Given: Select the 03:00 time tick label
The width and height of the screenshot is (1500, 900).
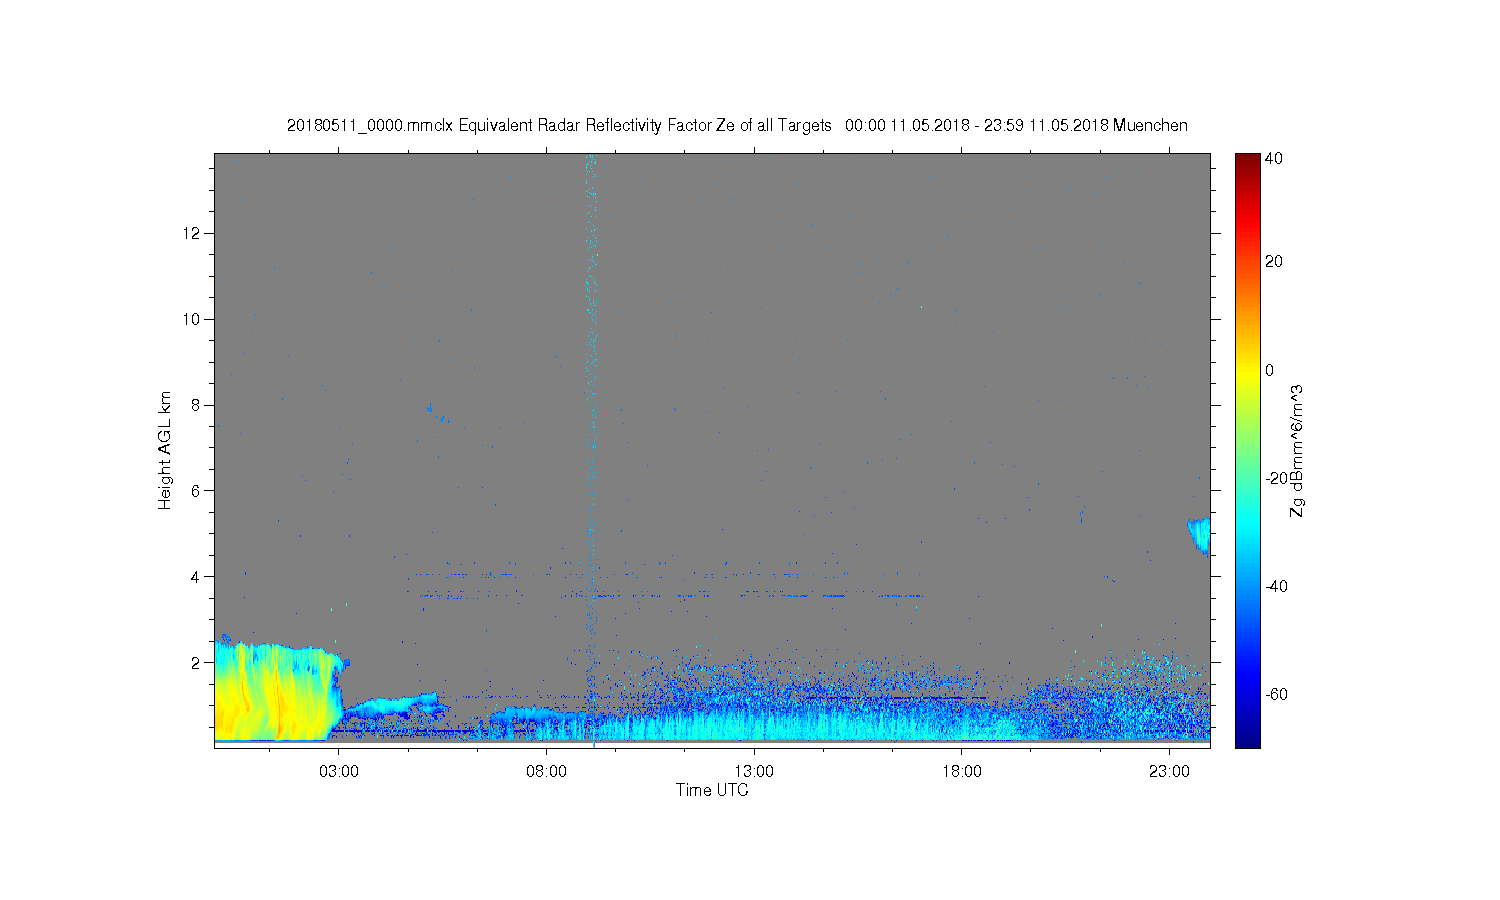Looking at the screenshot, I should [x=338, y=772].
